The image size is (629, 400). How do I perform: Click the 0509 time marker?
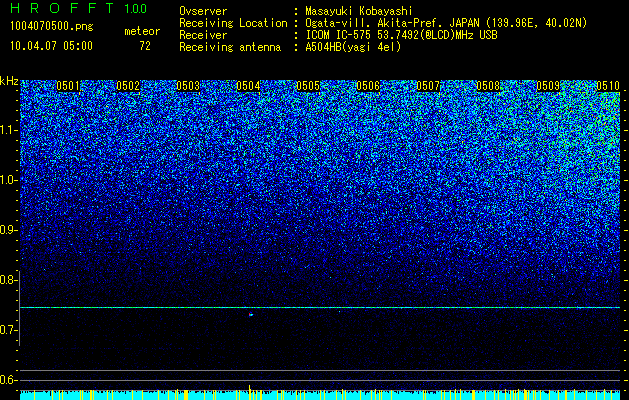(x=548, y=86)
